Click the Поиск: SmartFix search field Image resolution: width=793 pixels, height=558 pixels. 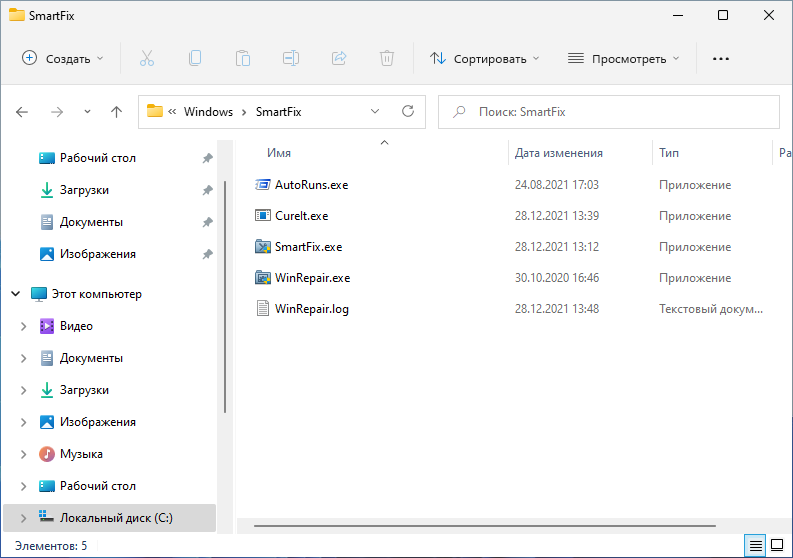coord(608,112)
